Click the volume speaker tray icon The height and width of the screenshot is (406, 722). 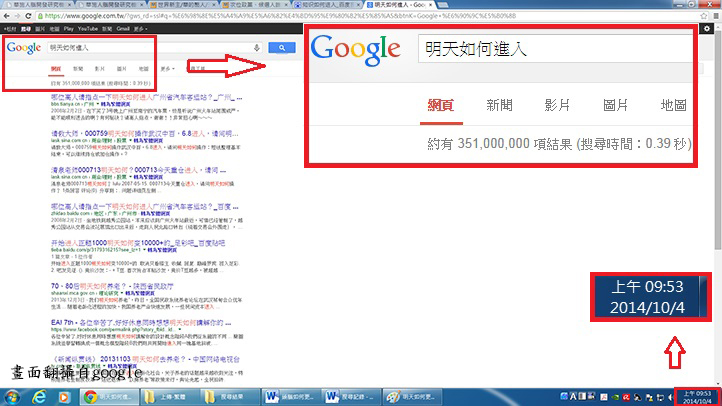671,397
